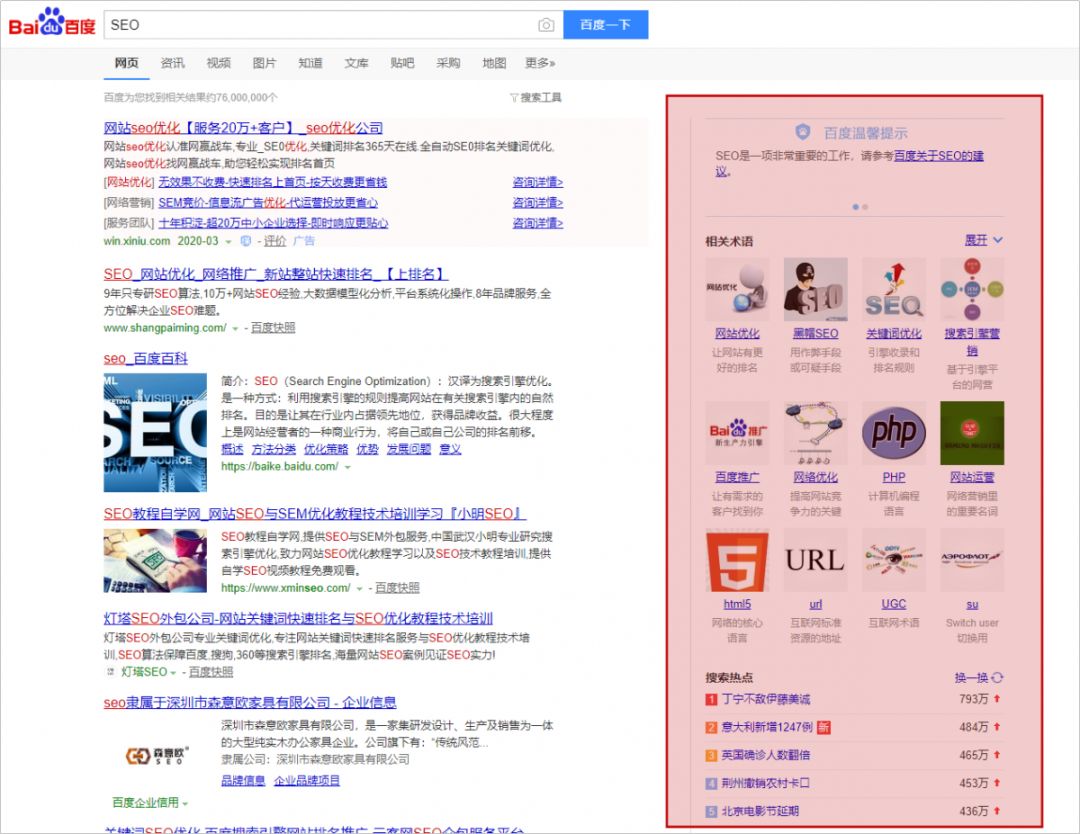Switch to the 图片 tab
The height and width of the screenshot is (834, 1080).
click(x=264, y=61)
